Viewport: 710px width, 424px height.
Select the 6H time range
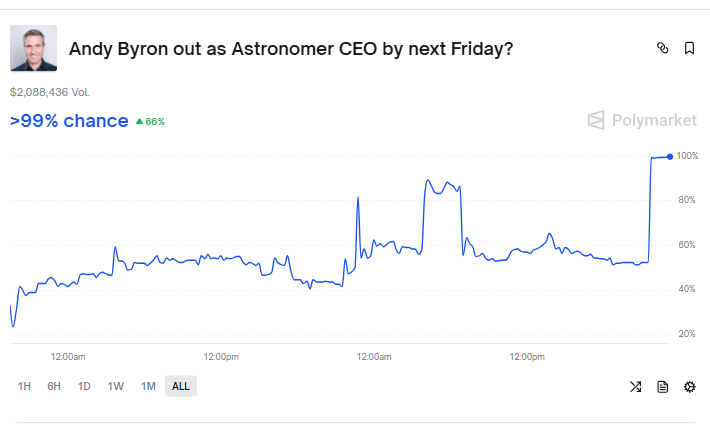tap(54, 386)
